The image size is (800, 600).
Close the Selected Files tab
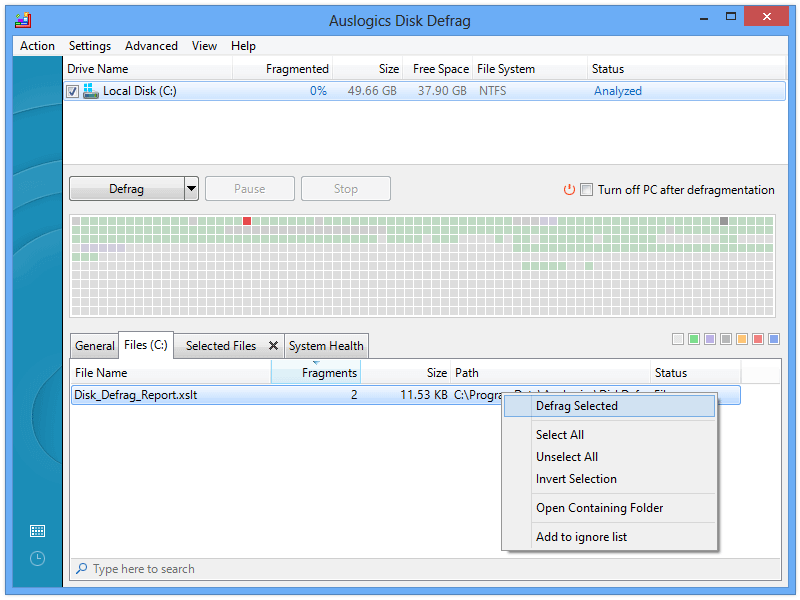tap(273, 345)
